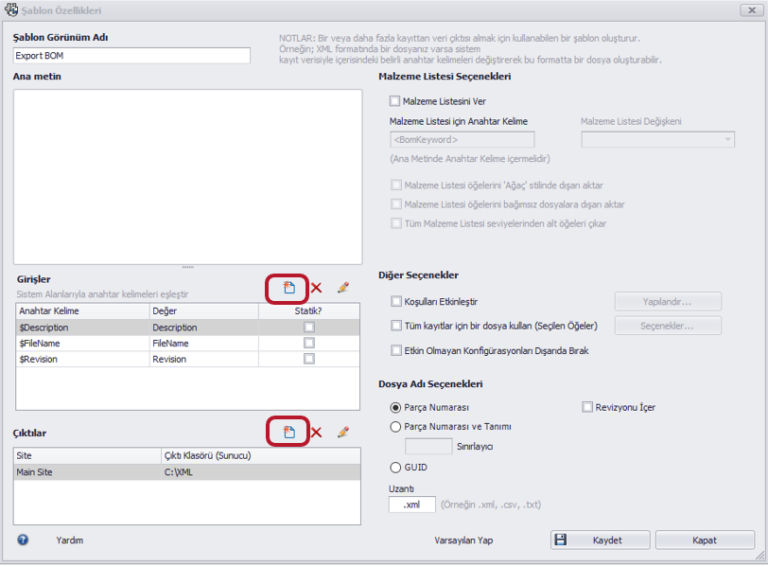Edit selected entry with Girişler pencil icon
Screen dimensions: 768x567
coord(343,288)
